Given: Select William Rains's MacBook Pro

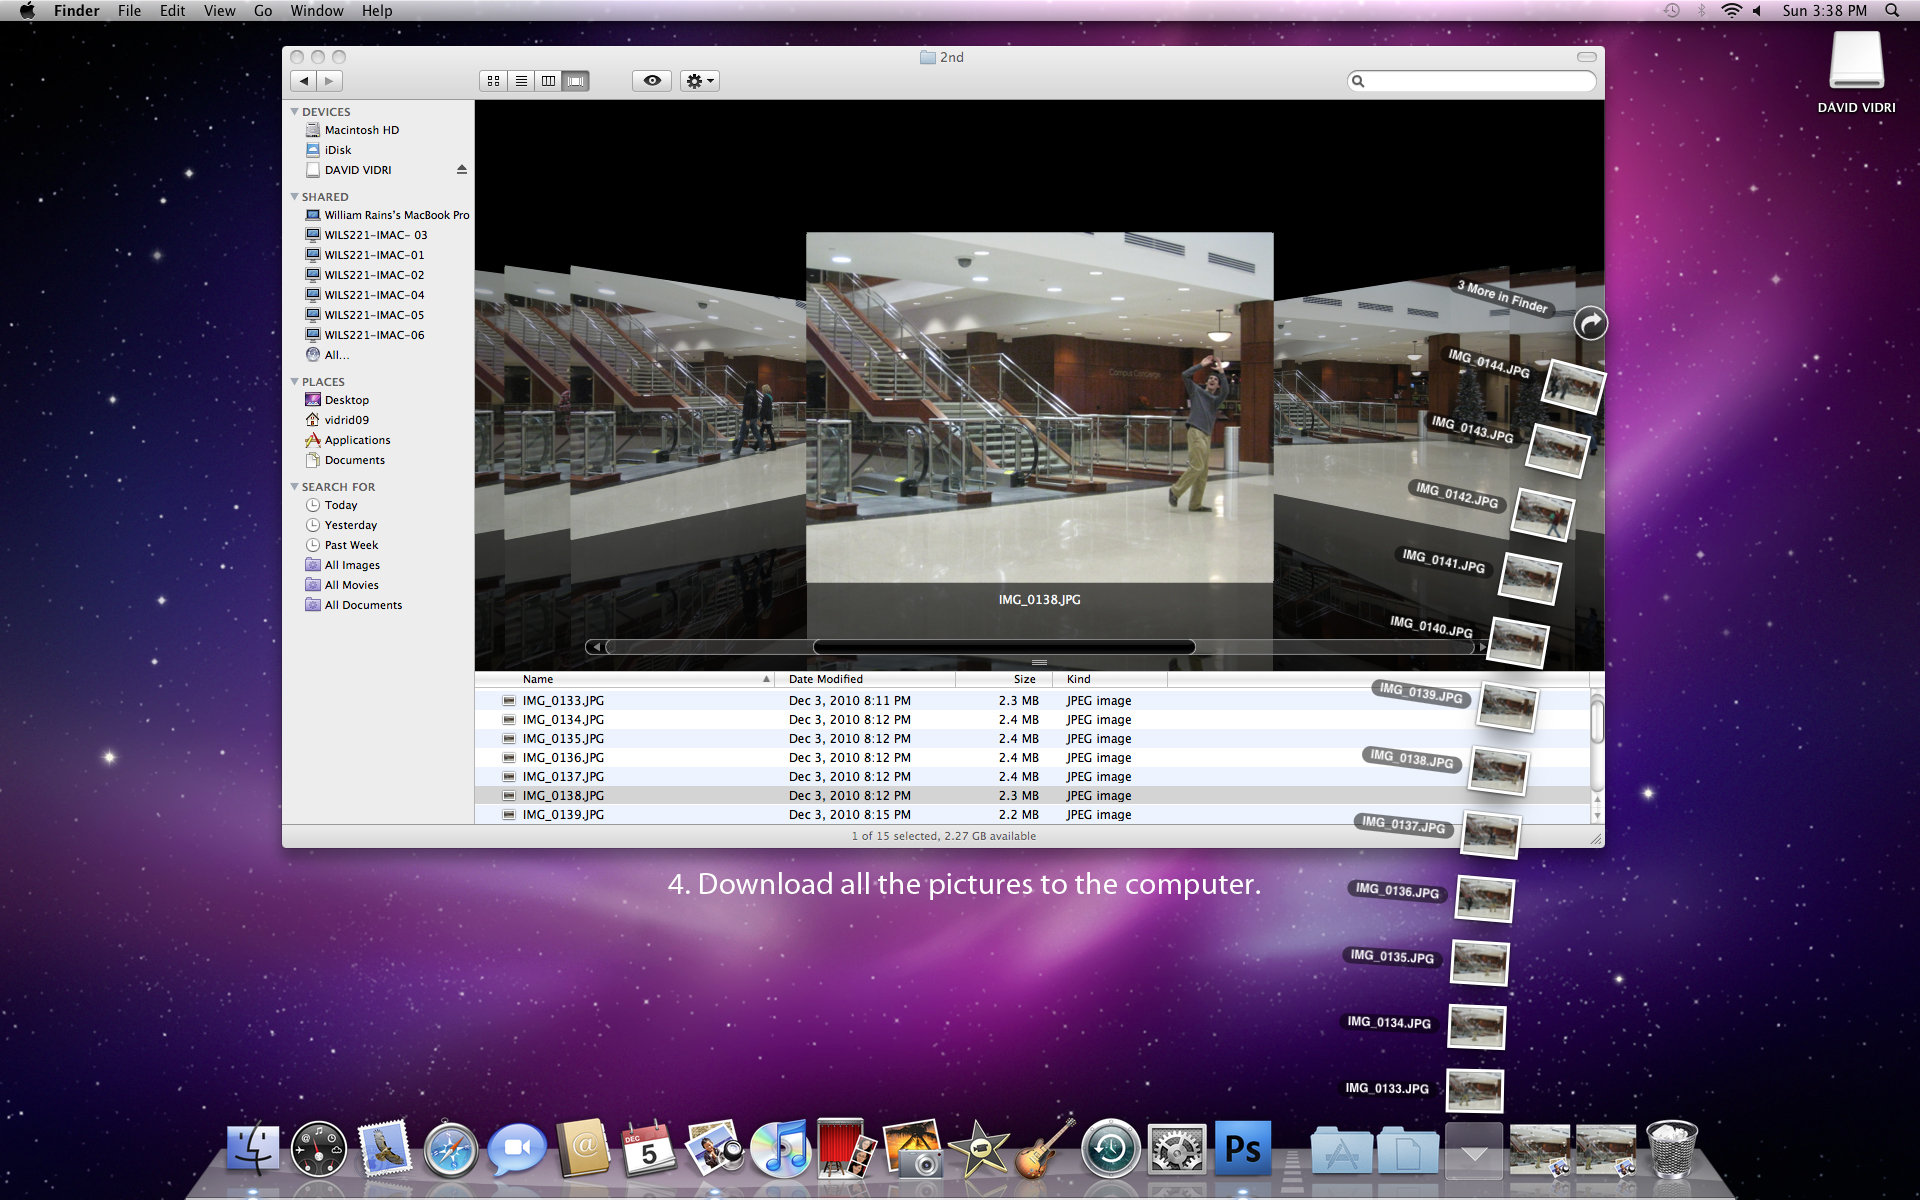Looking at the screenshot, I should click(387, 215).
